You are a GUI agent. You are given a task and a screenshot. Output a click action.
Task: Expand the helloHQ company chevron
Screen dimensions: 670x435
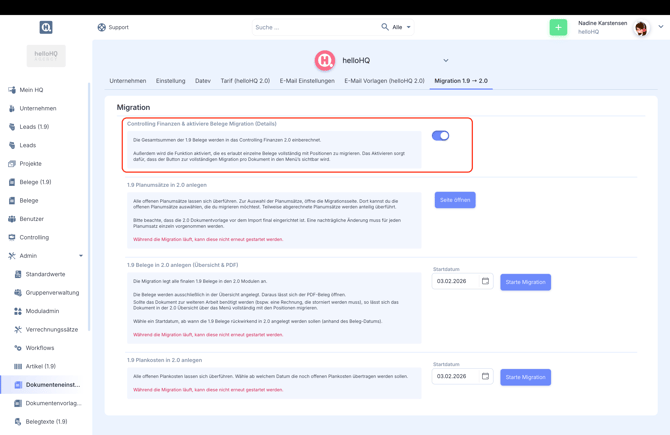tap(446, 61)
